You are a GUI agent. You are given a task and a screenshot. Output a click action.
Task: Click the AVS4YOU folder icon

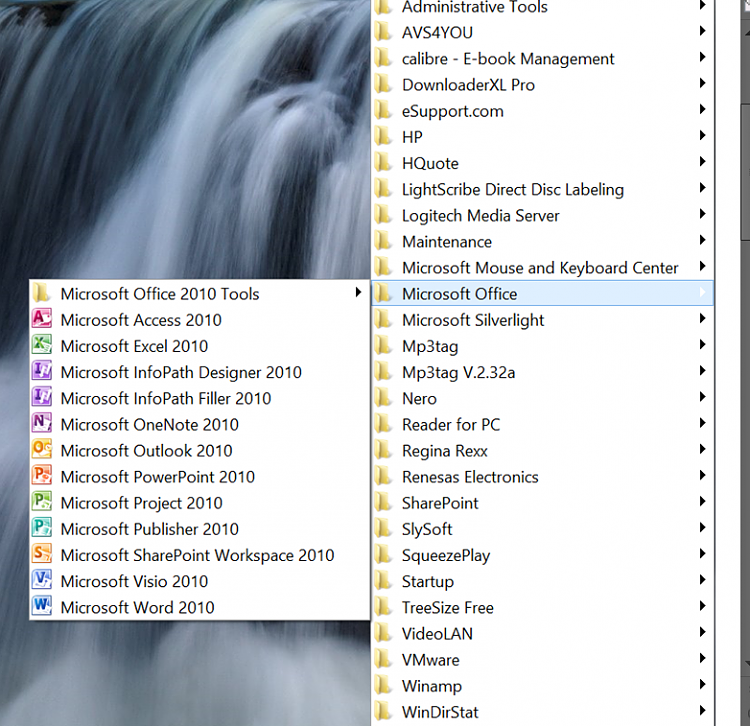[x=383, y=32]
